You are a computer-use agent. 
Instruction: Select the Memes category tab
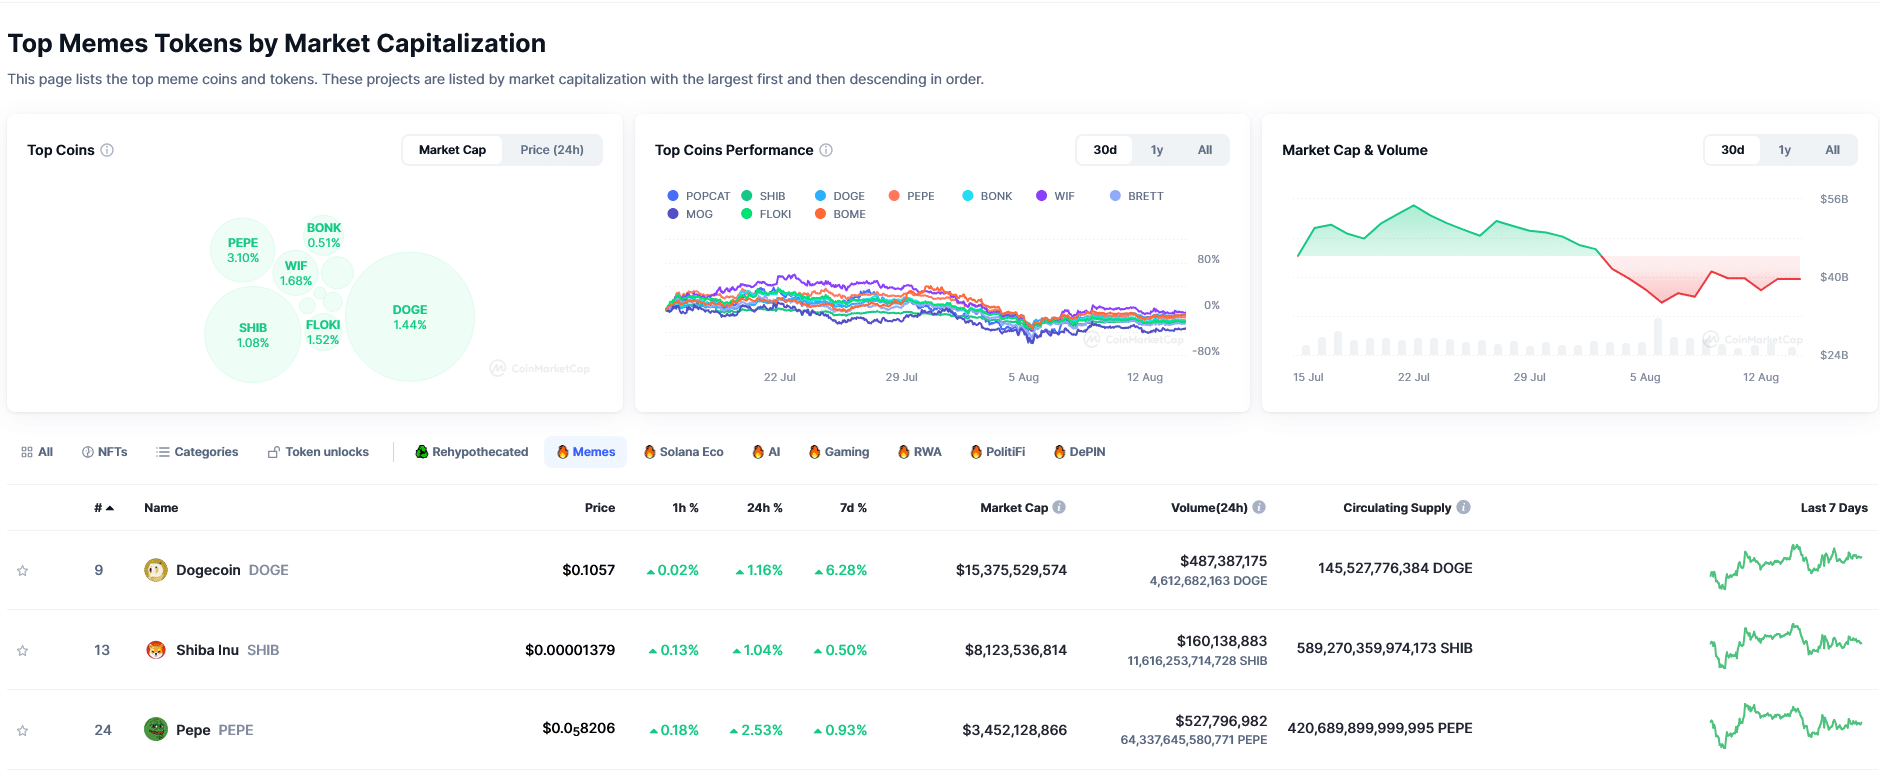pos(586,452)
